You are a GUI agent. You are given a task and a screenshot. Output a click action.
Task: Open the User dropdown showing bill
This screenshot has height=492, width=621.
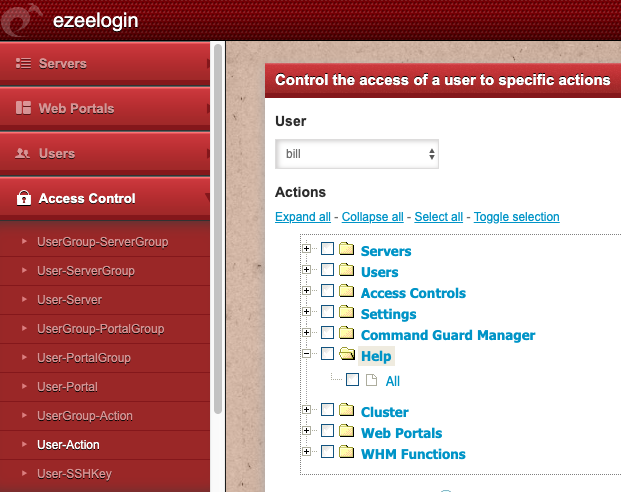(357, 154)
